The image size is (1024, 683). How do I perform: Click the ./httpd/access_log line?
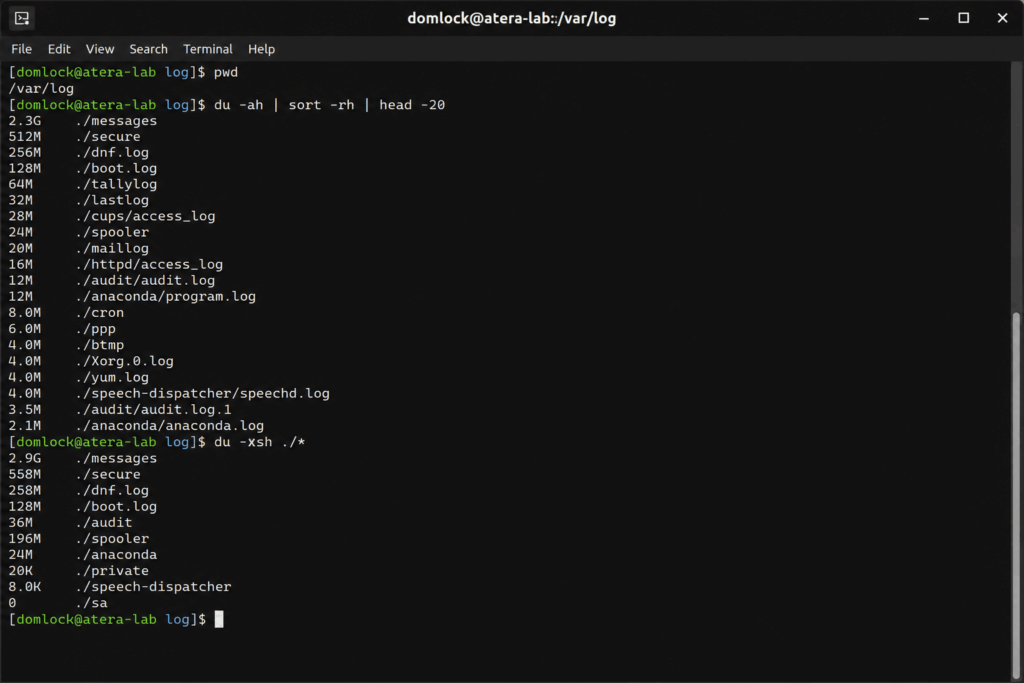tap(116, 264)
